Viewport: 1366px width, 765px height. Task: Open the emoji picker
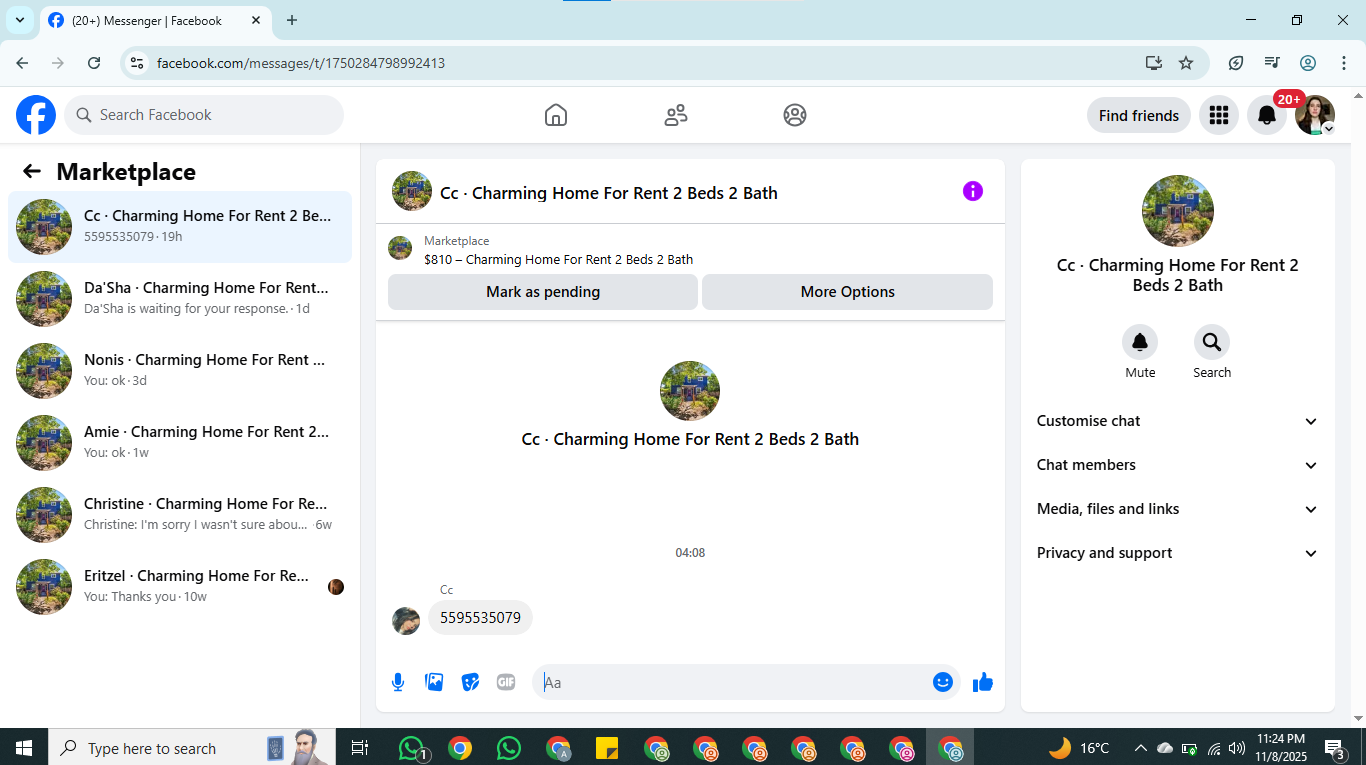pos(943,682)
